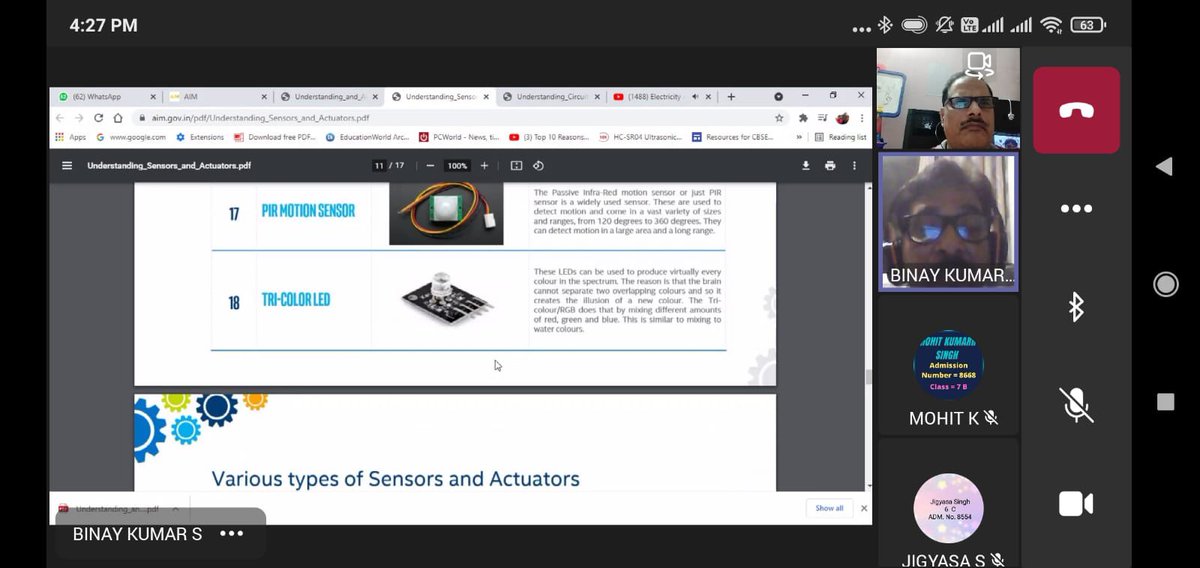
Task: Zoom in the PDF with plus
Action: coord(484,165)
